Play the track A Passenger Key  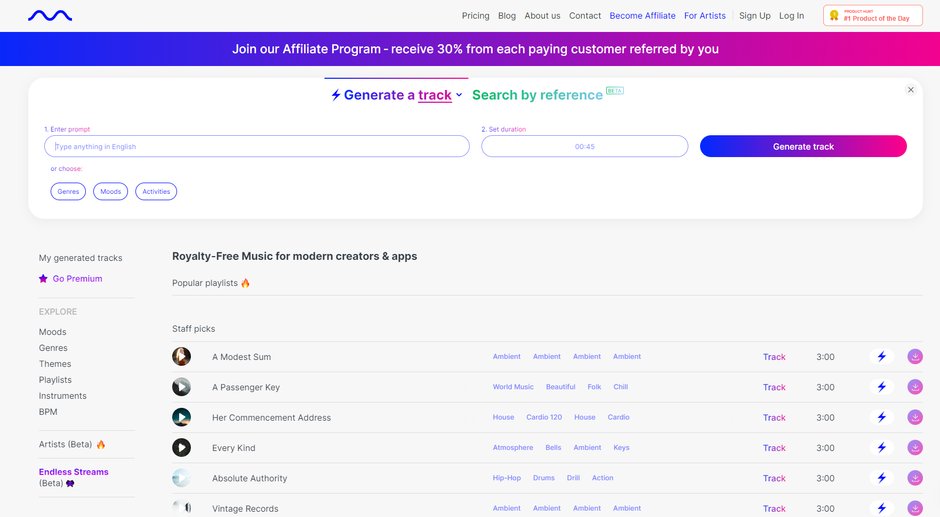[182, 387]
